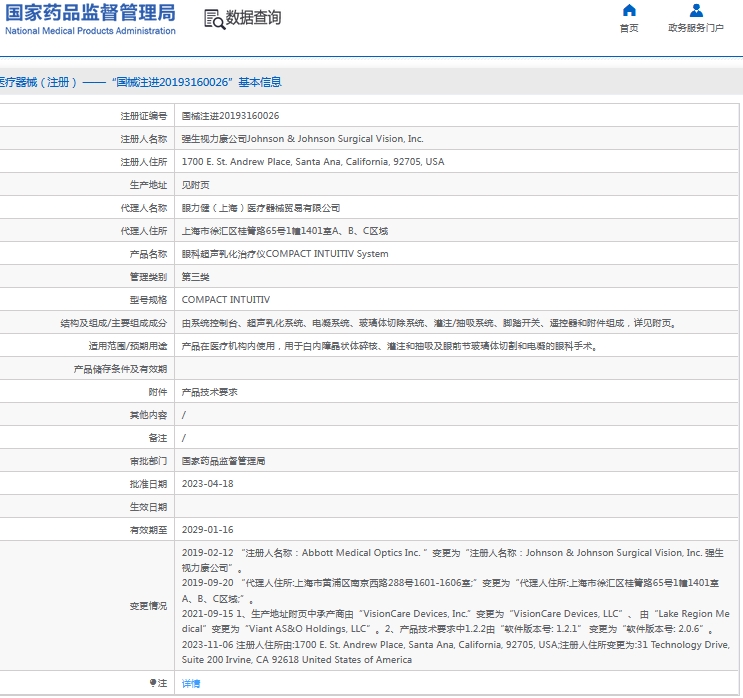This screenshot has width=743, height=698.
Task: Click the 国家药品监督管理局 logo
Action: coord(90,13)
